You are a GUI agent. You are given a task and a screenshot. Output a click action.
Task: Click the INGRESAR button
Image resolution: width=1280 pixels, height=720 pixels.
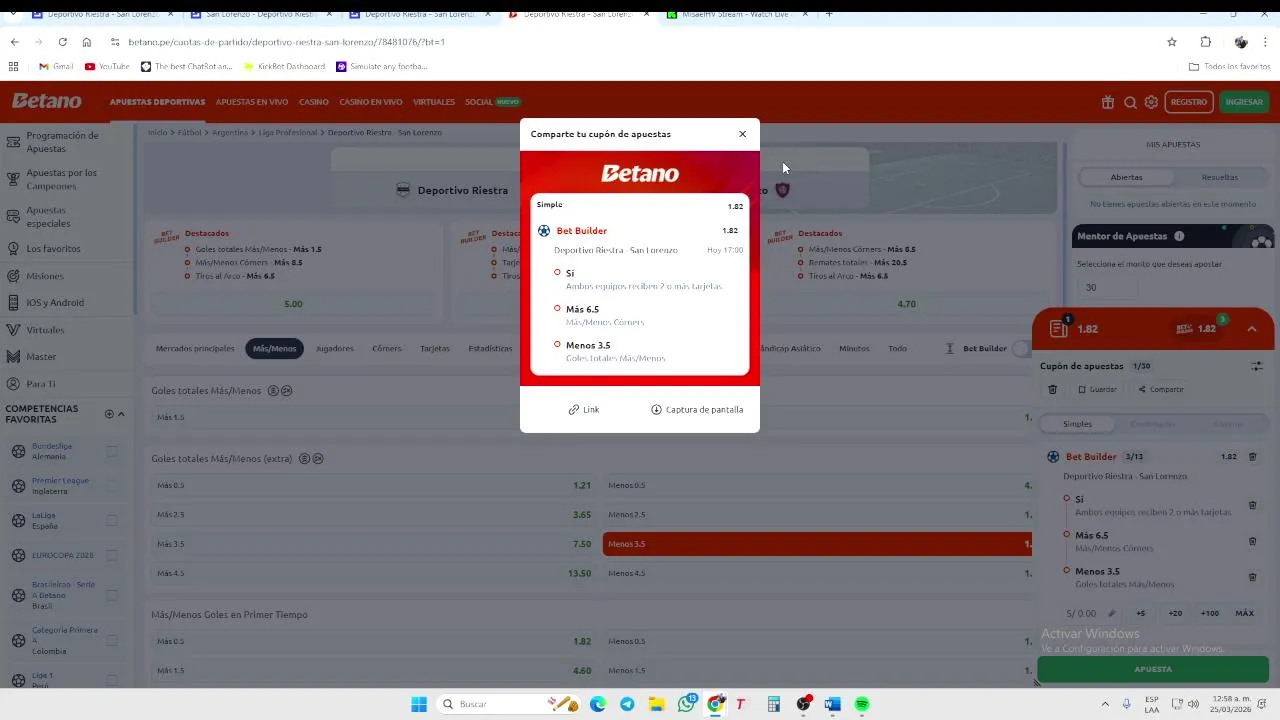1244,102
